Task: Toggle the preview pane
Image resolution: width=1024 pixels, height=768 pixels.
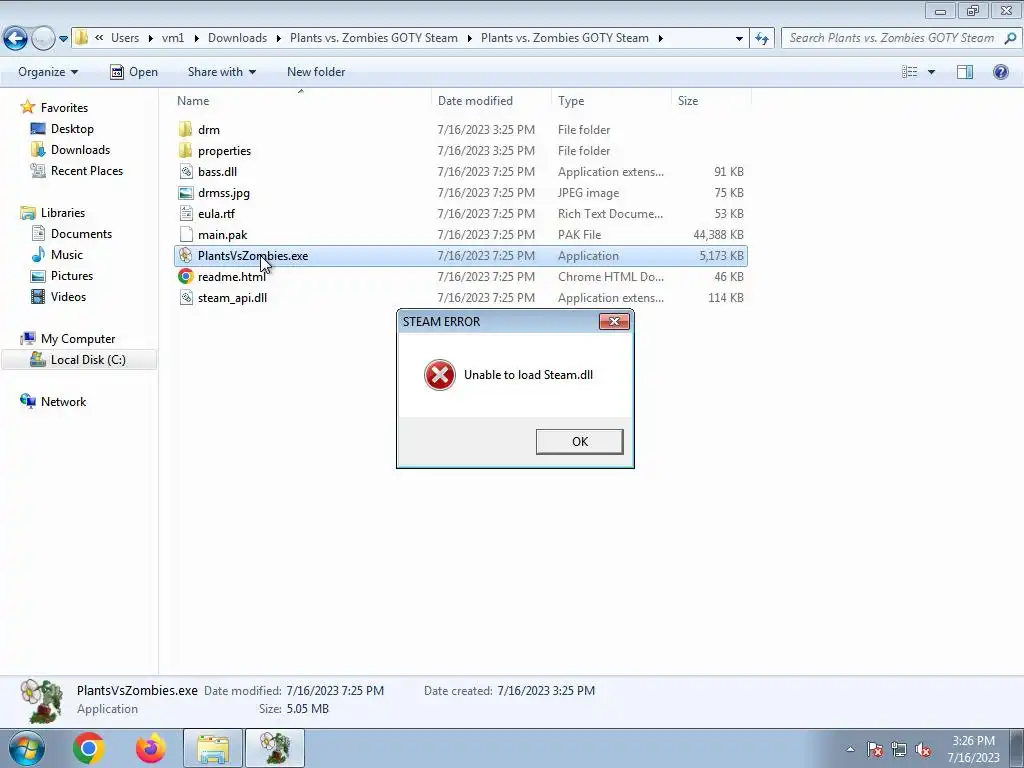Action: [965, 72]
